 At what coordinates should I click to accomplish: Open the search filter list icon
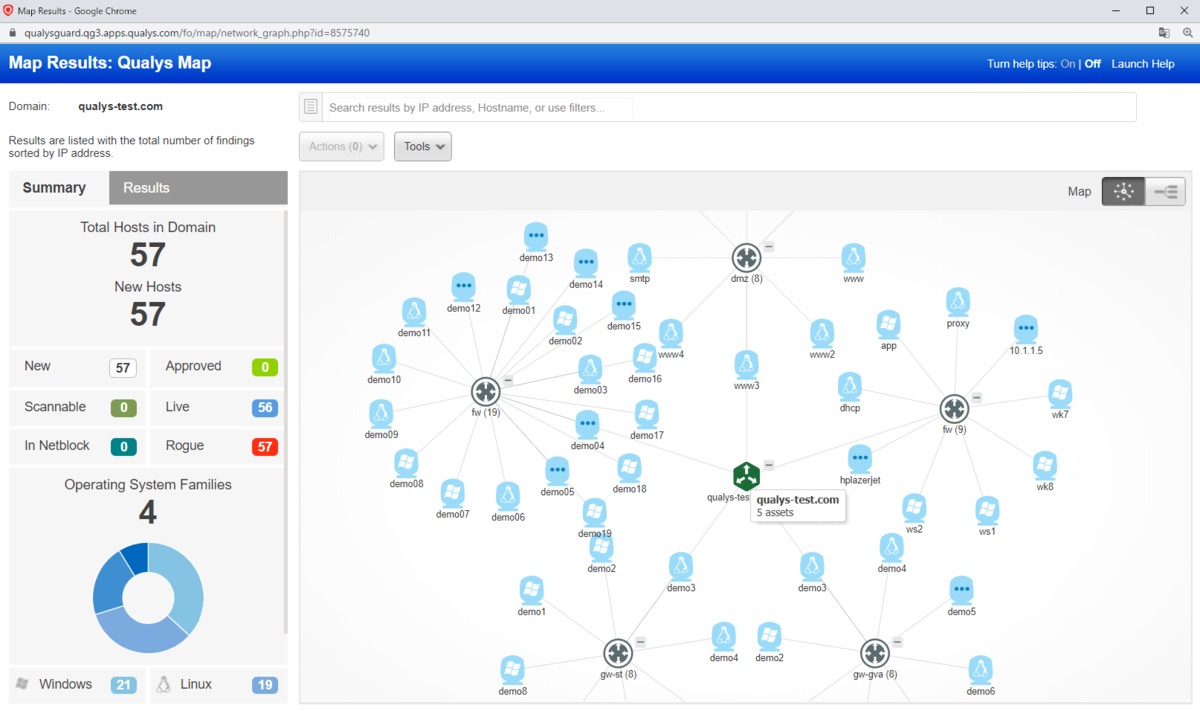(x=311, y=107)
